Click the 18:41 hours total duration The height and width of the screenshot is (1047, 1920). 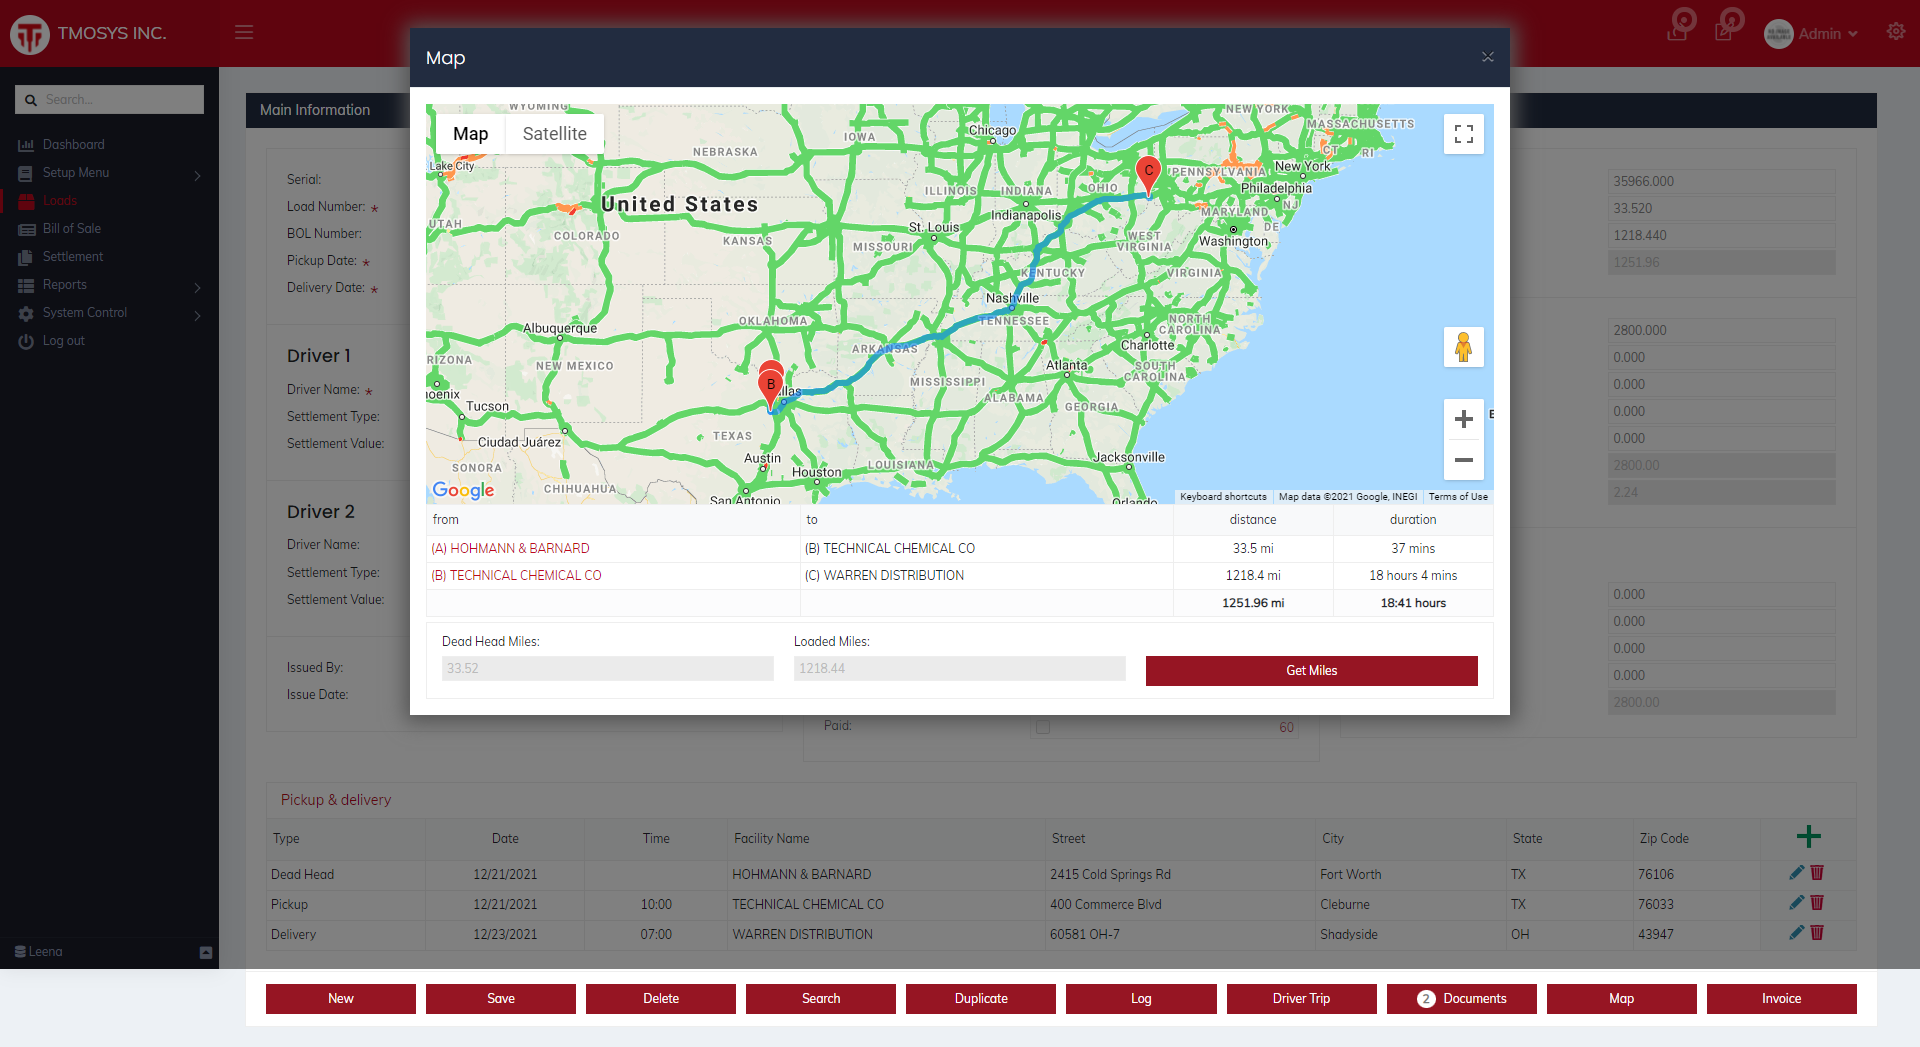click(1413, 603)
